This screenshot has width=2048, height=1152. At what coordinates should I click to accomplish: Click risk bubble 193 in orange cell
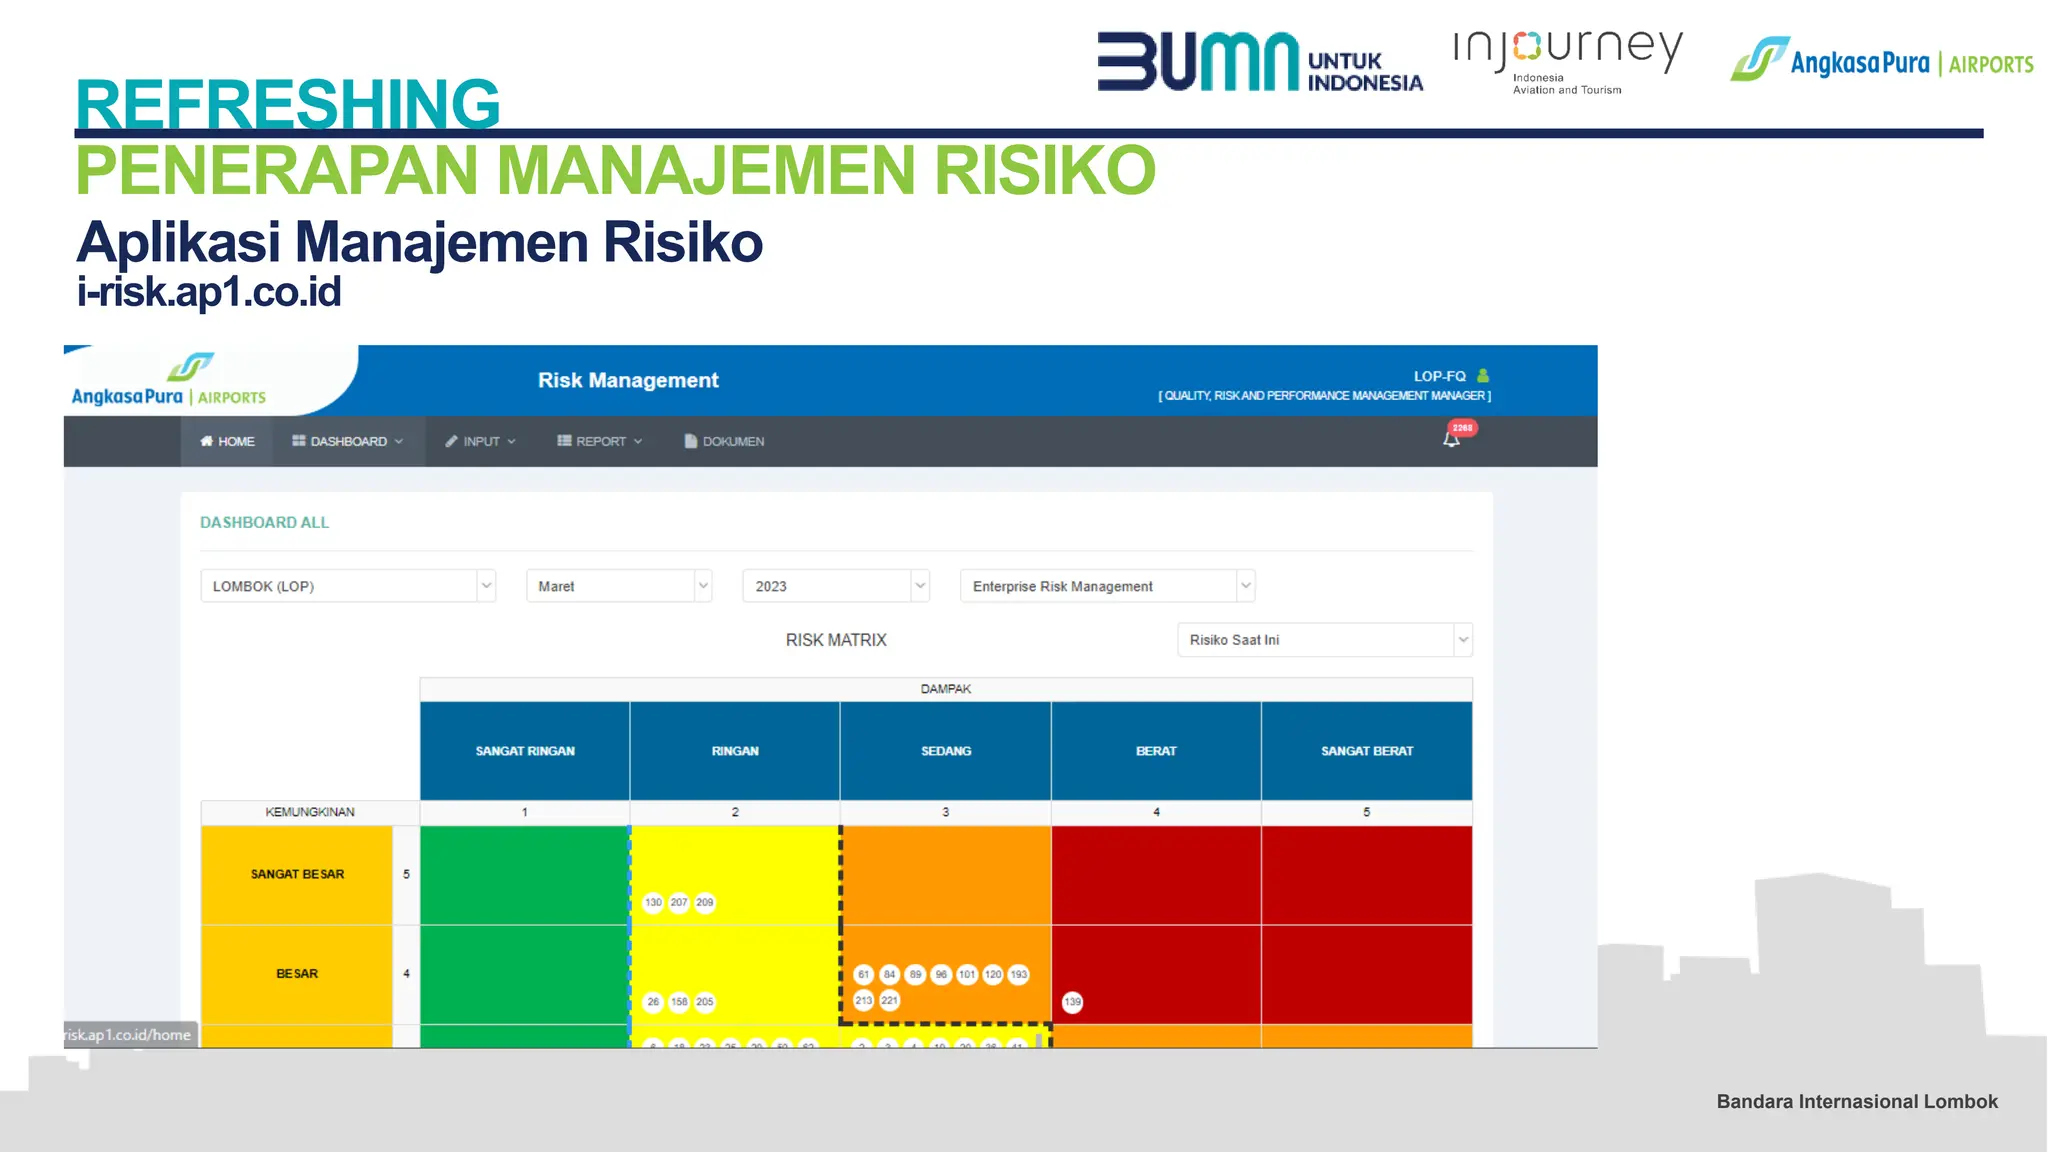click(1018, 974)
